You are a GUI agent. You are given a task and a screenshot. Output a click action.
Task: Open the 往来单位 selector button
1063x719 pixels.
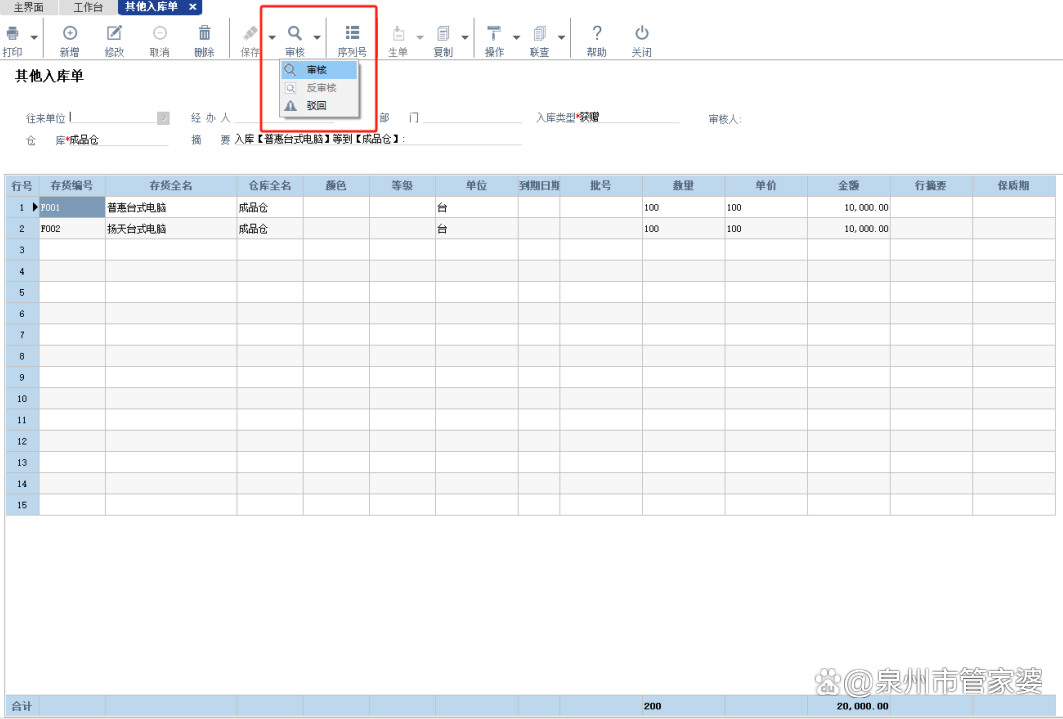coord(163,118)
